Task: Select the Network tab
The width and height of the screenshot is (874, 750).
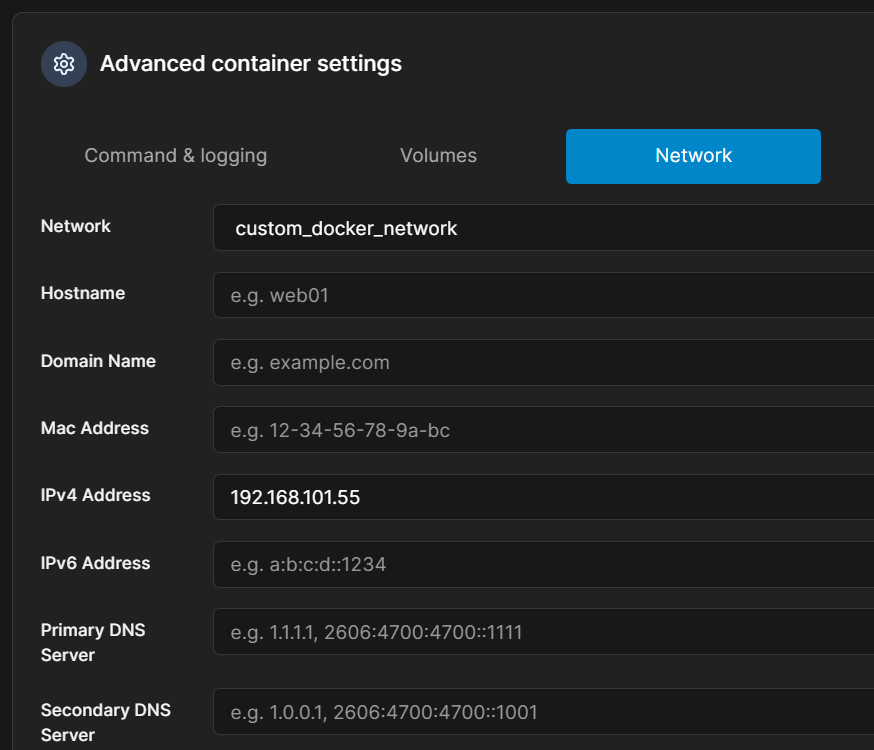Action: (x=693, y=156)
